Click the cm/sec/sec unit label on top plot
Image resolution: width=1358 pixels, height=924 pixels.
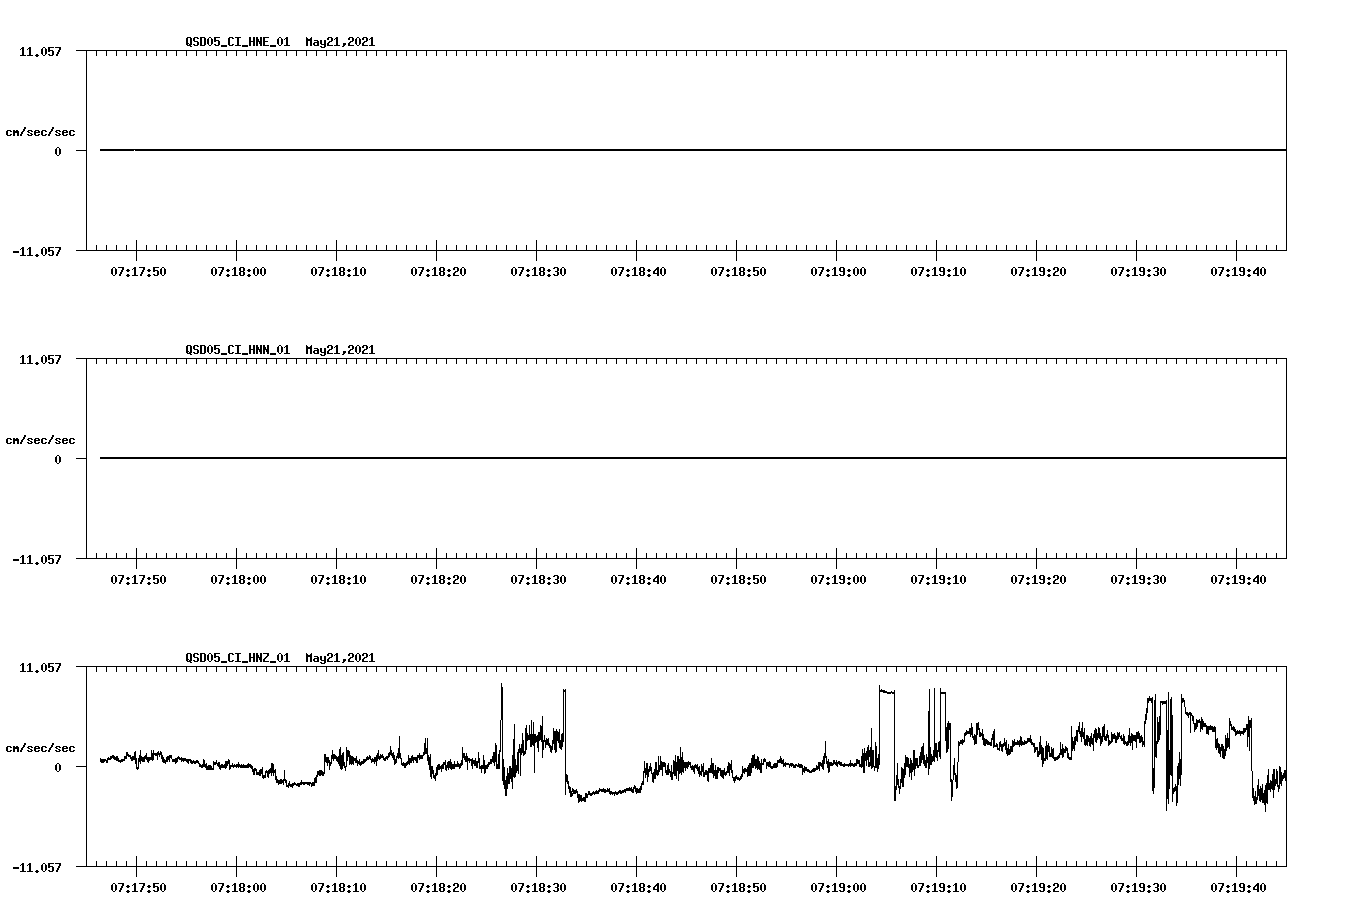pyautogui.click(x=40, y=130)
